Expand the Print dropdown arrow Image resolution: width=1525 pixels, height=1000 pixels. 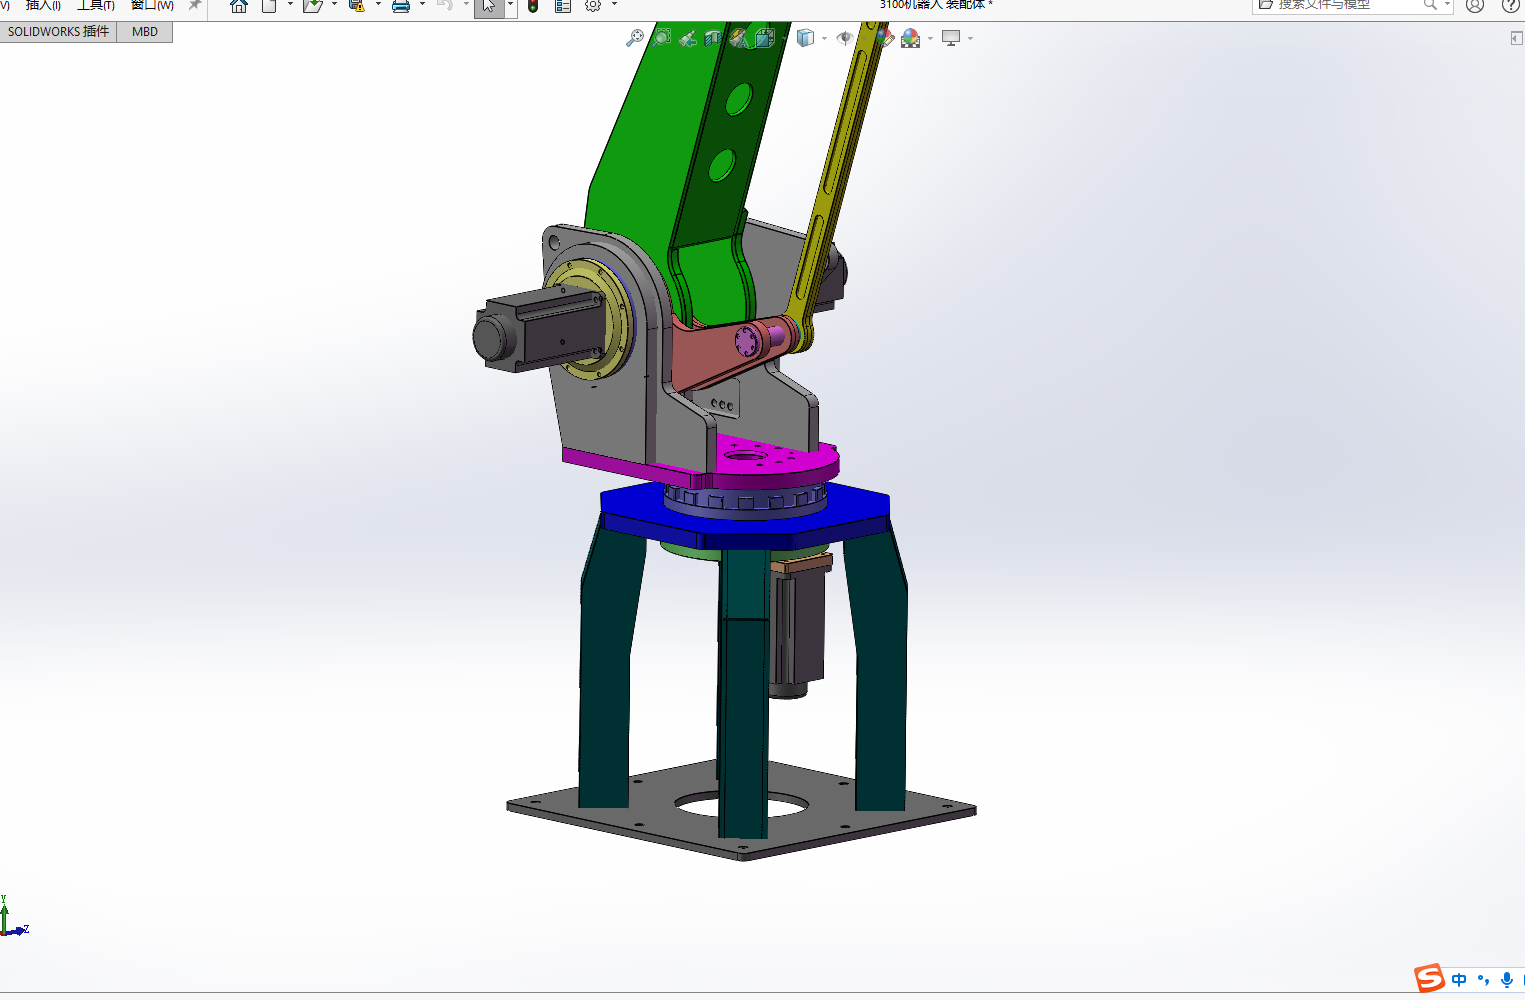point(422,5)
